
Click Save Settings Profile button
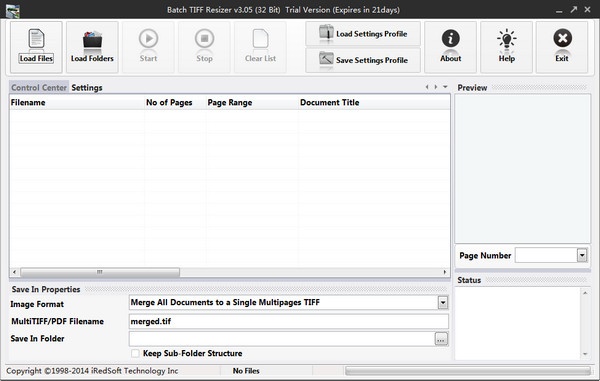click(x=363, y=60)
